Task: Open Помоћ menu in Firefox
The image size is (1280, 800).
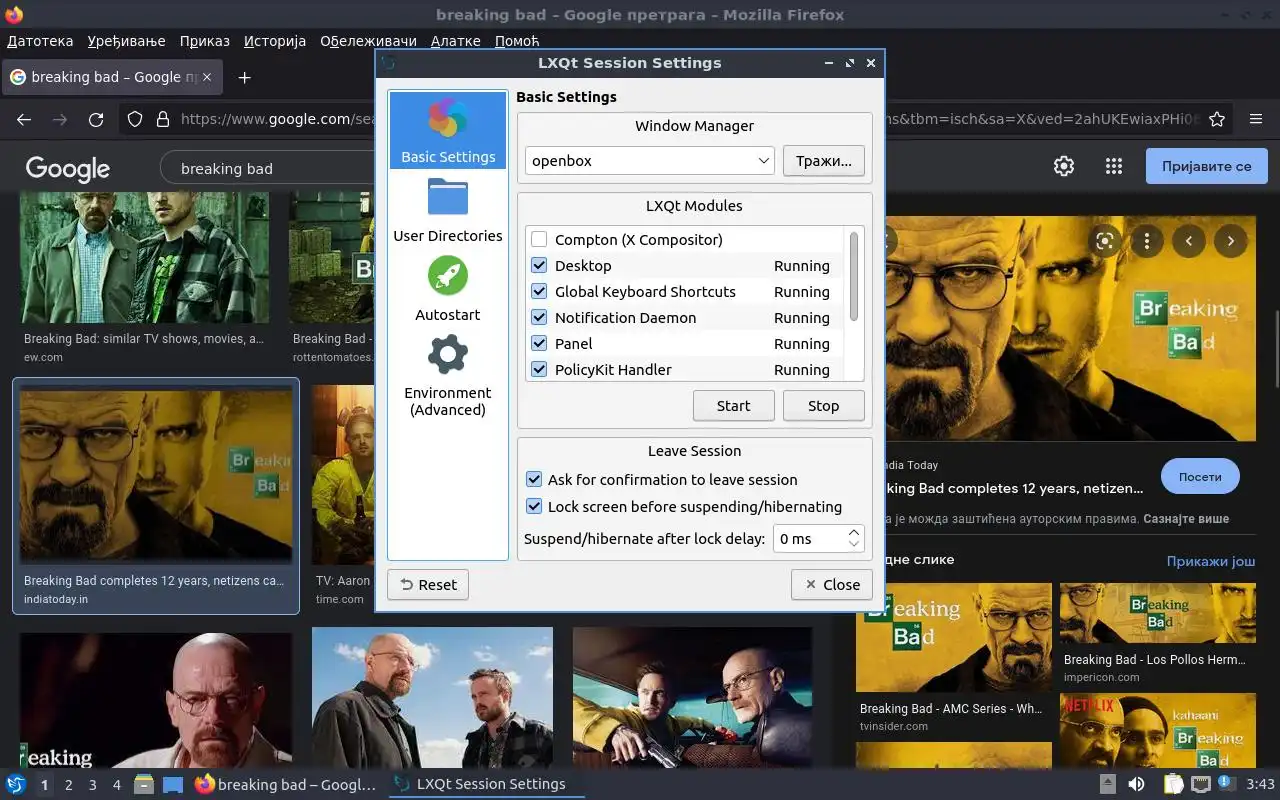Action: (517, 41)
